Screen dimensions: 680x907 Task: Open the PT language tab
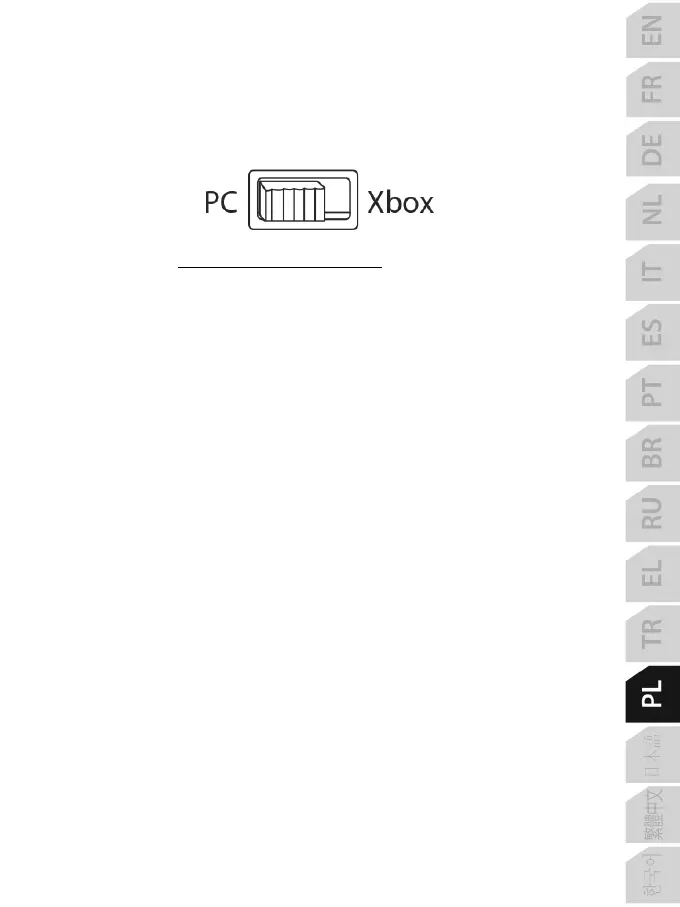pyautogui.click(x=652, y=392)
